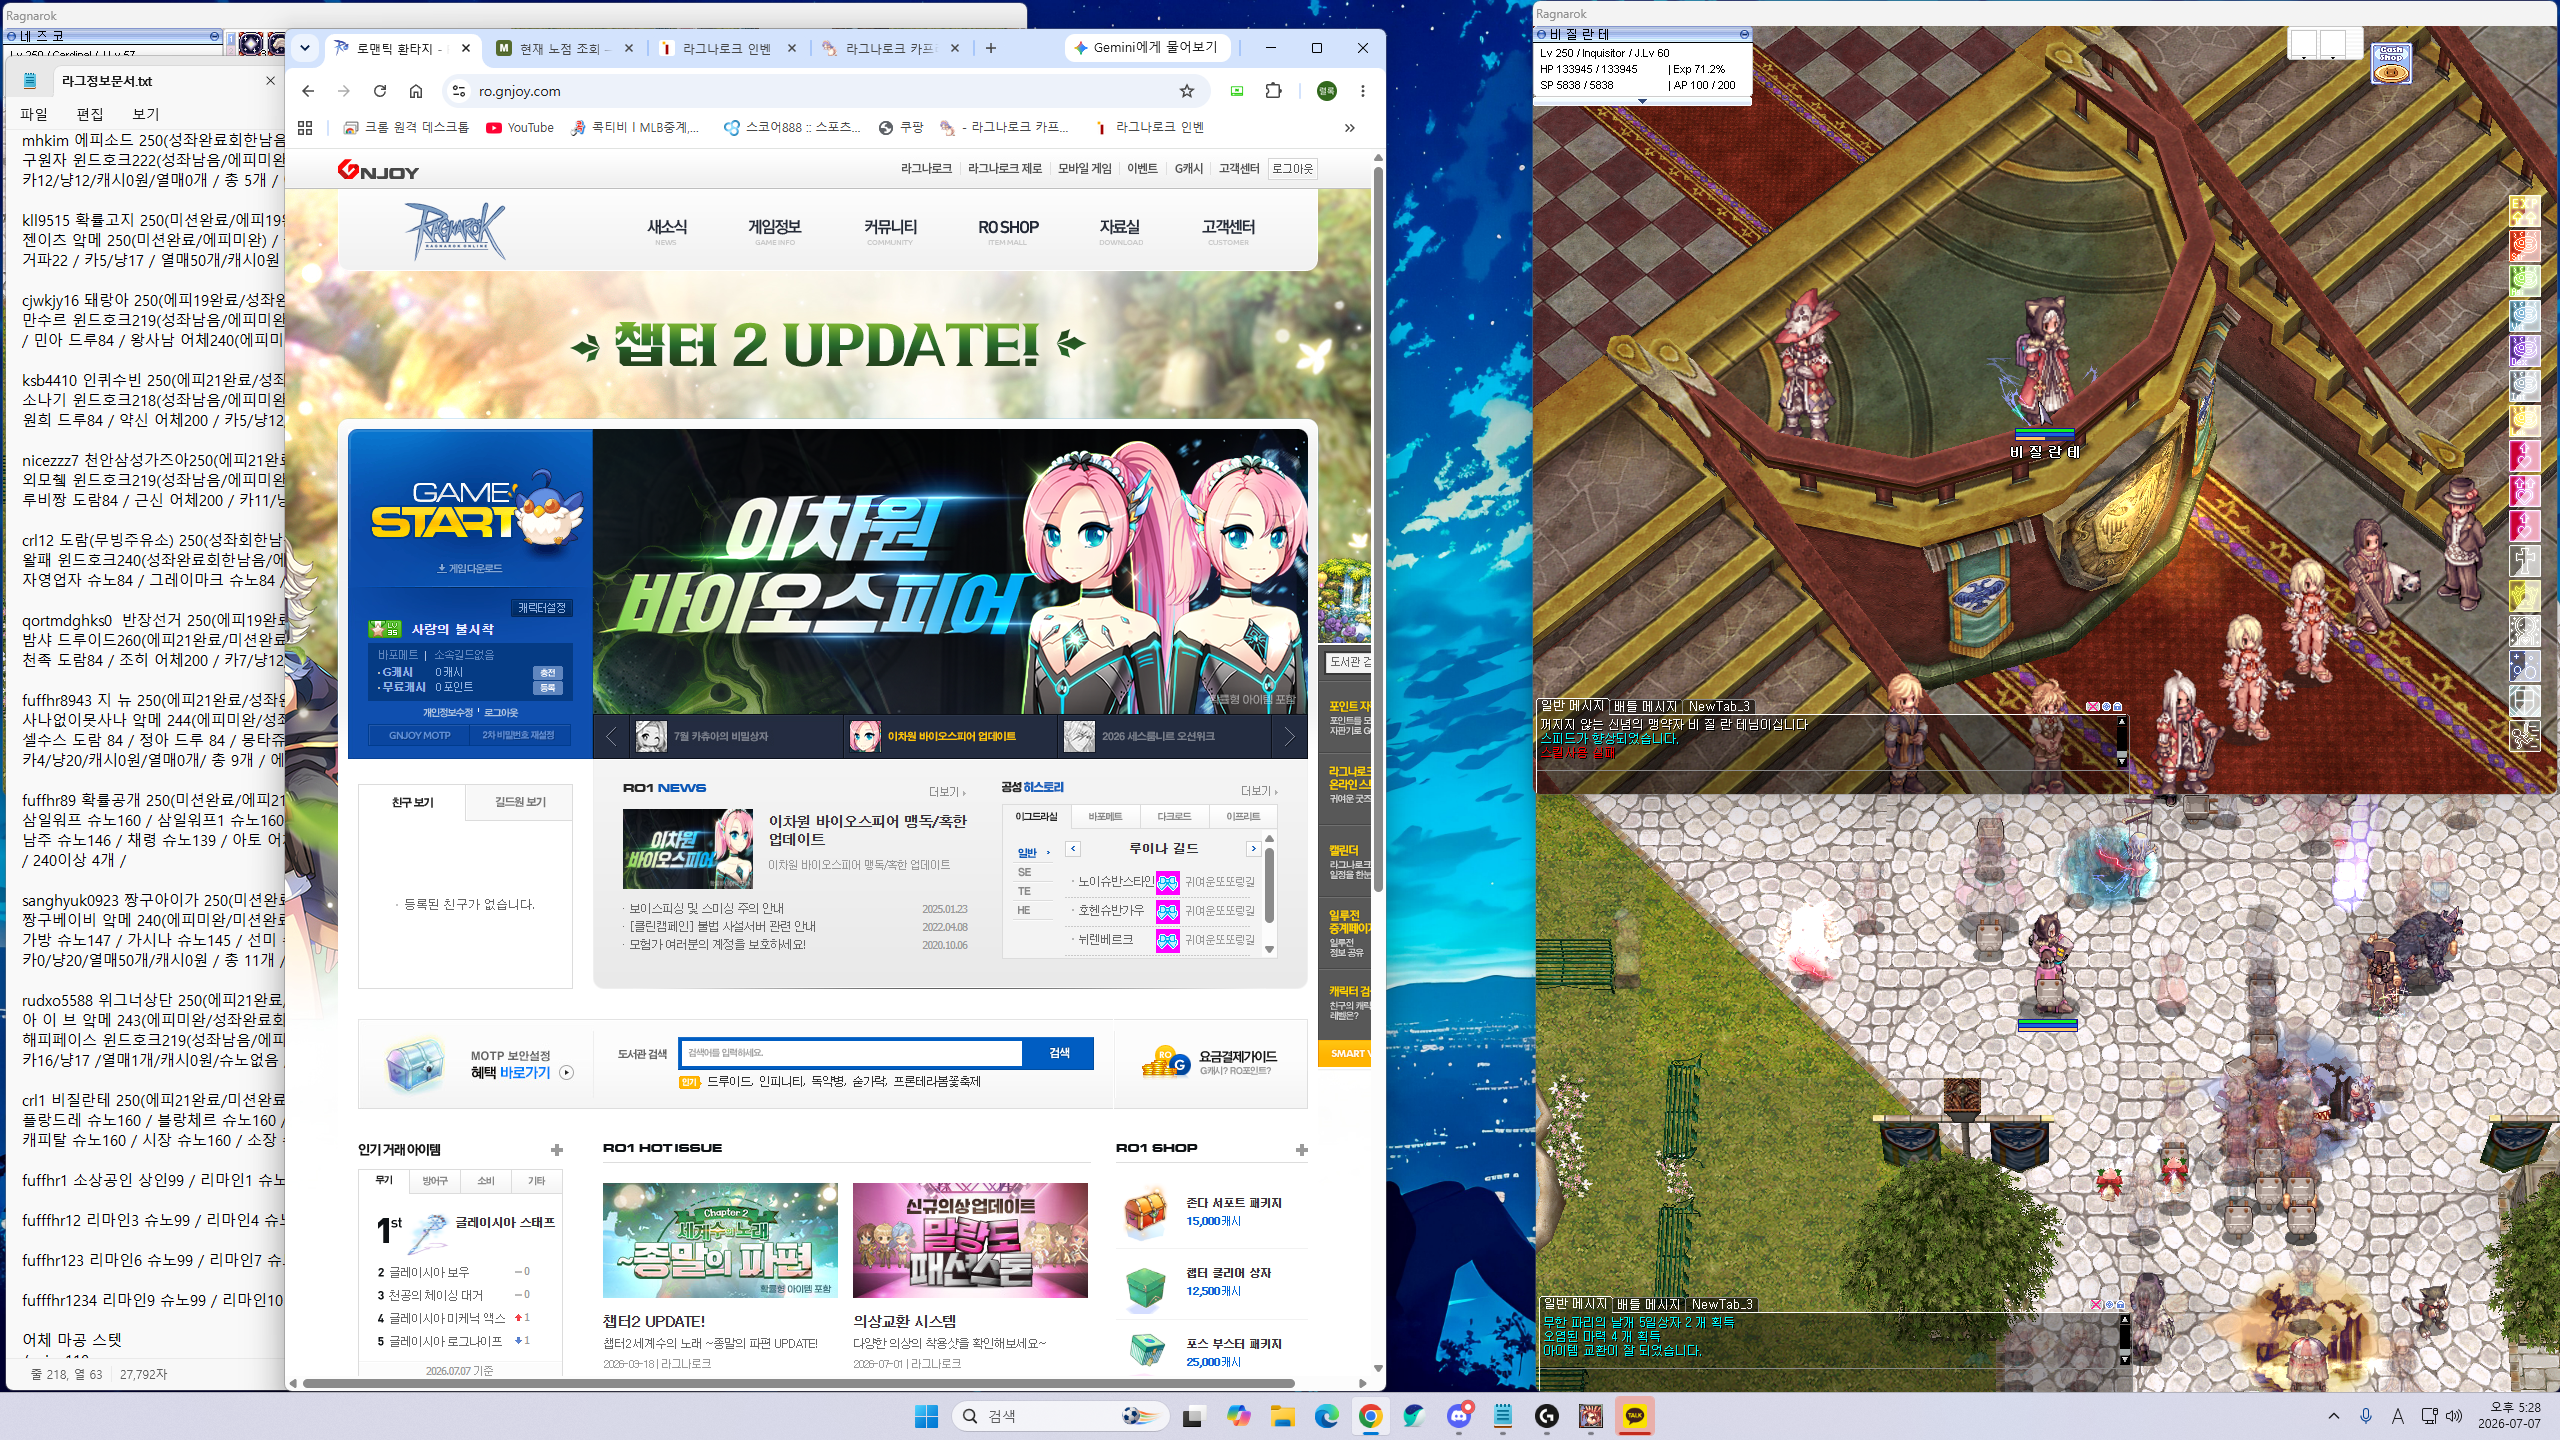Click the 로그아웃 link at top

[x=1292, y=169]
